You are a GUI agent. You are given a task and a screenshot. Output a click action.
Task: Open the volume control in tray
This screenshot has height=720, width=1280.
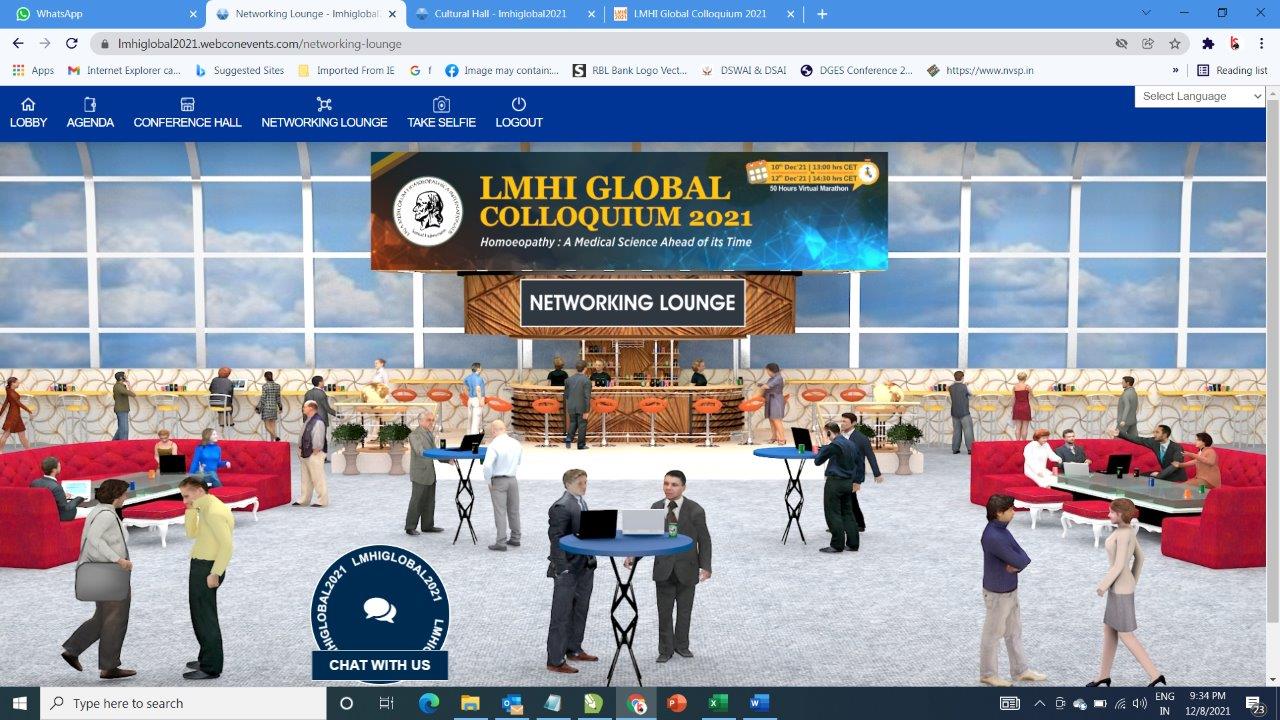point(1139,703)
